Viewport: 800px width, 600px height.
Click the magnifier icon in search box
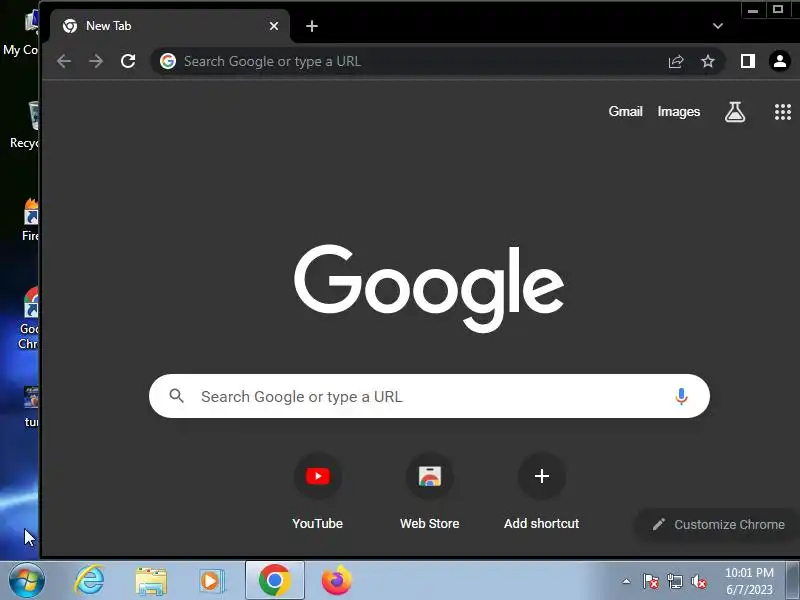(x=177, y=396)
